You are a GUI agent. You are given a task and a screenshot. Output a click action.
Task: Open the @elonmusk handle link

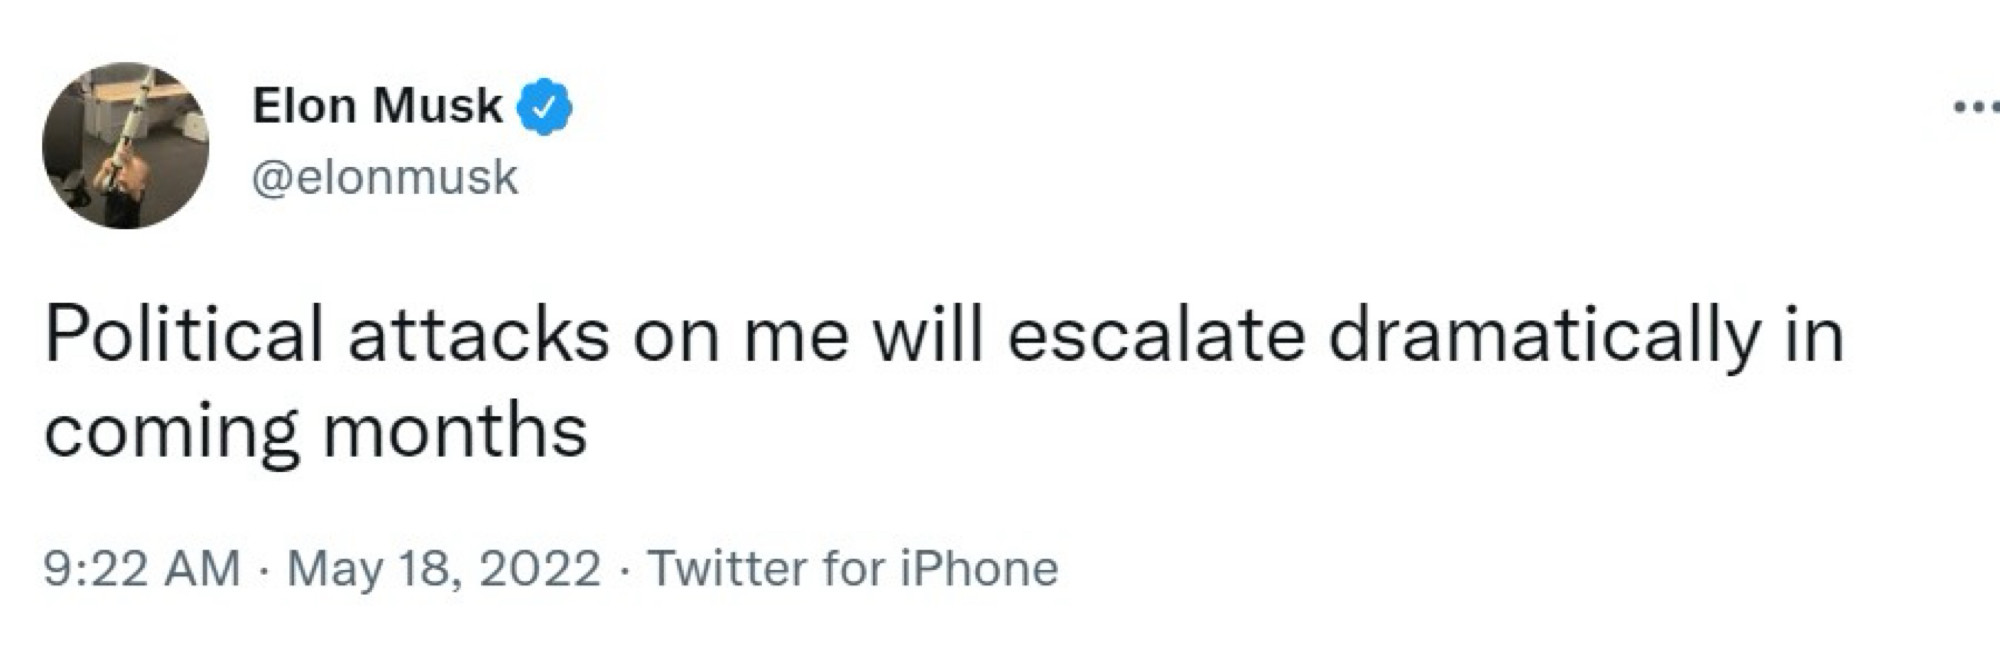coord(385,178)
